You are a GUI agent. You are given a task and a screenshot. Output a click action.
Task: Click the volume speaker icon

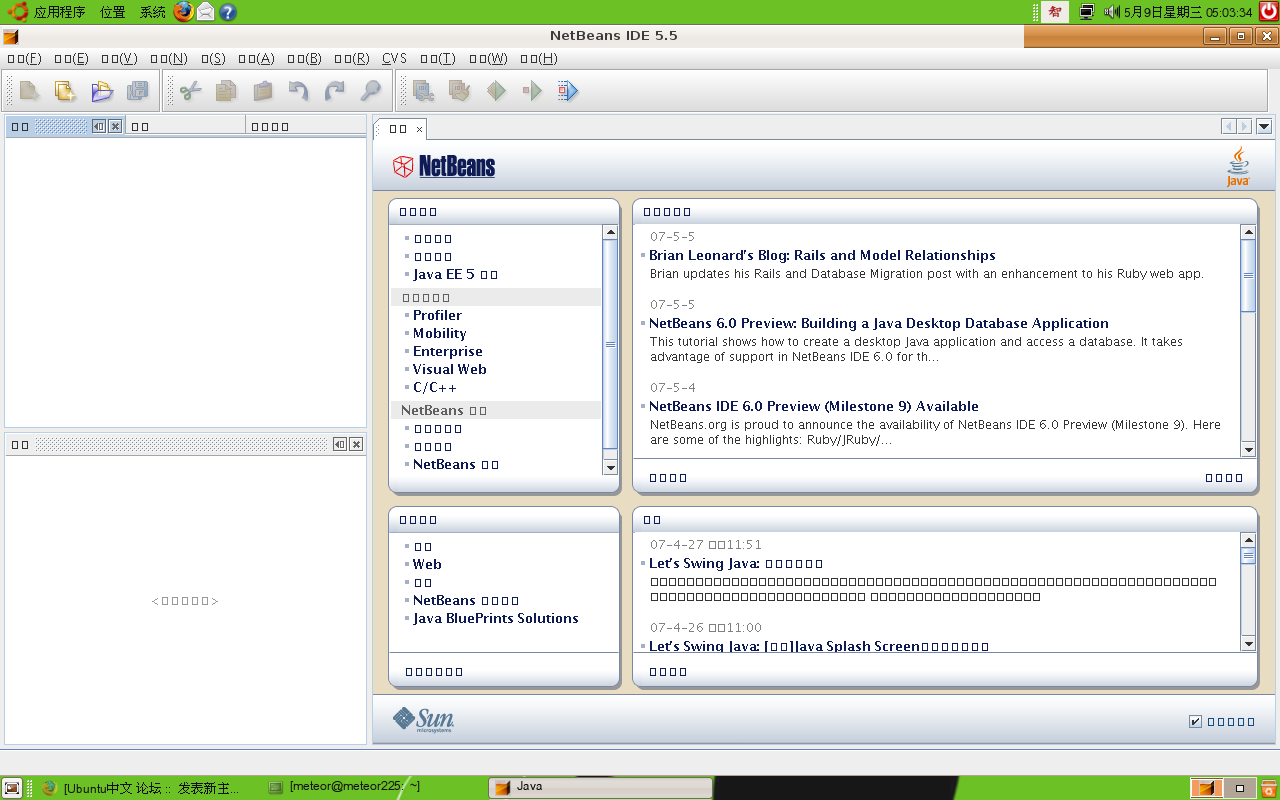click(x=1112, y=12)
